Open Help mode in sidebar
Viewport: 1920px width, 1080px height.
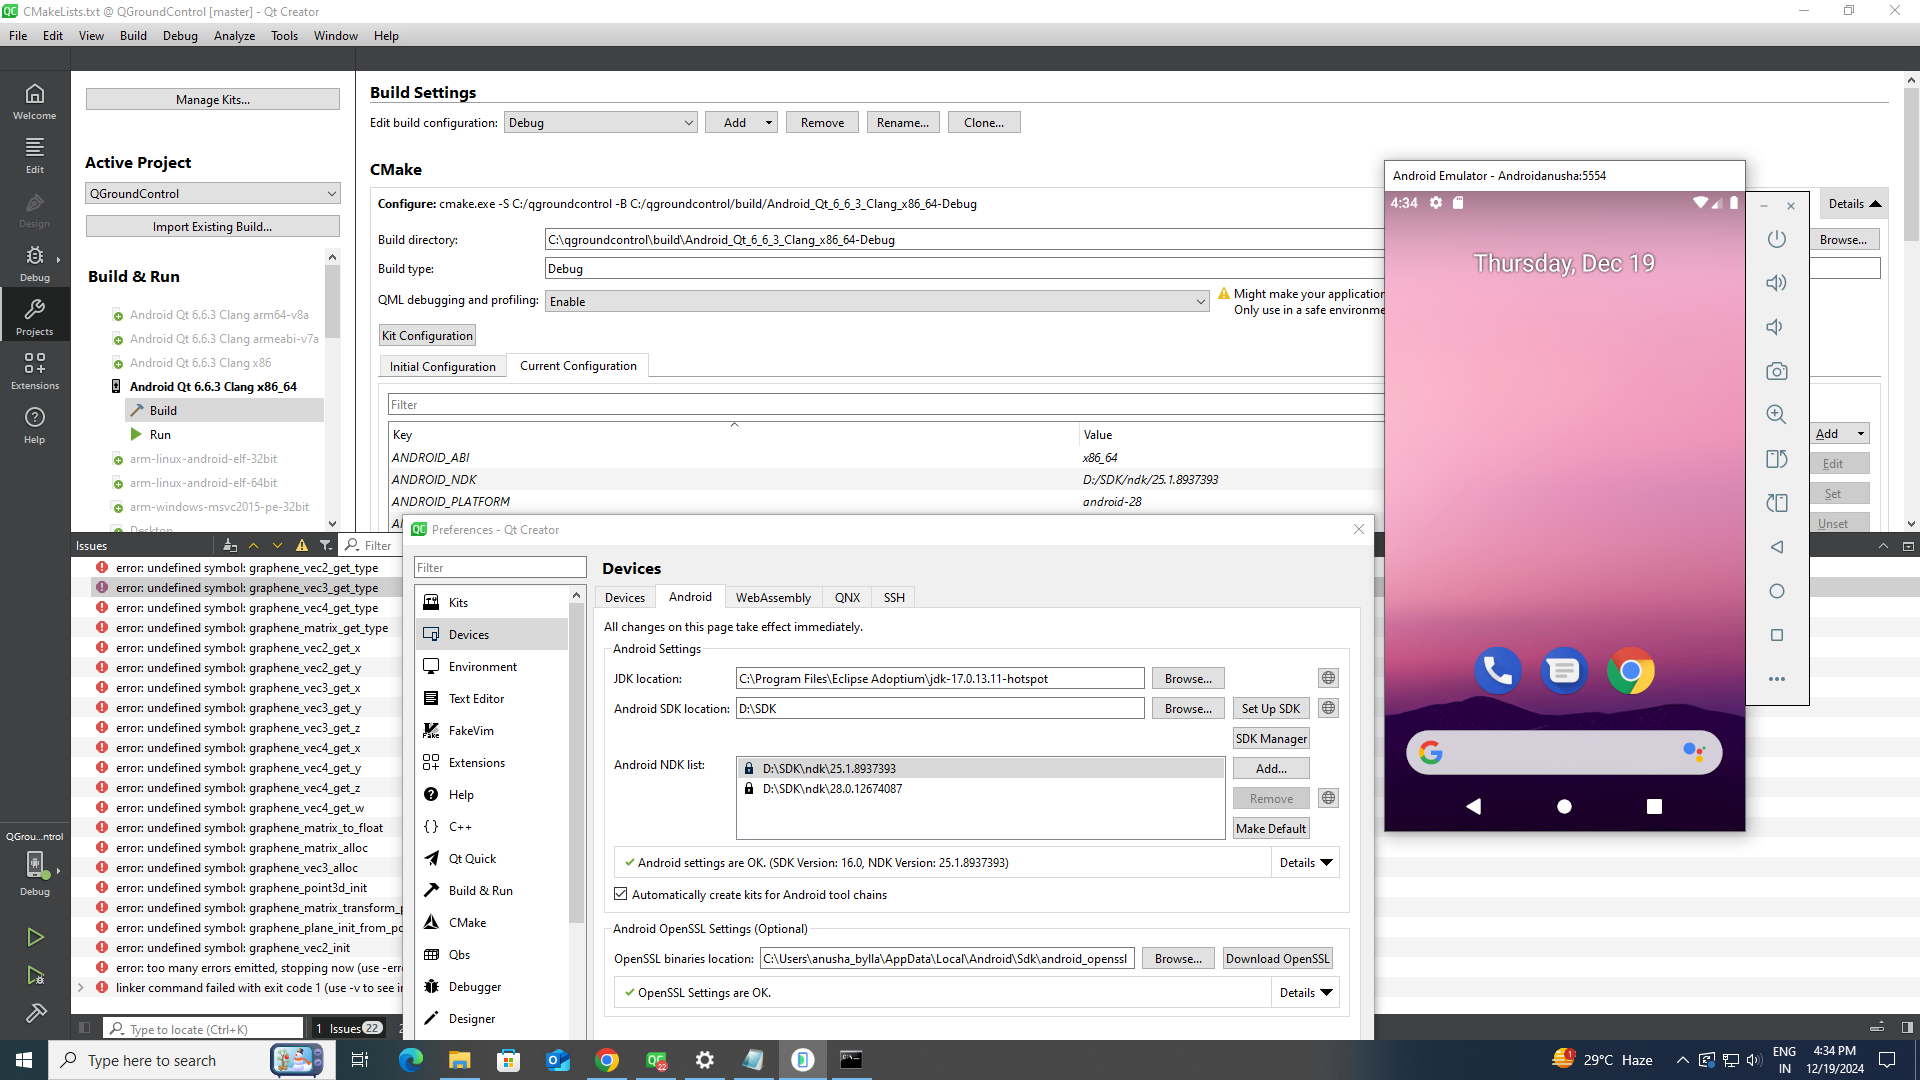click(35, 425)
